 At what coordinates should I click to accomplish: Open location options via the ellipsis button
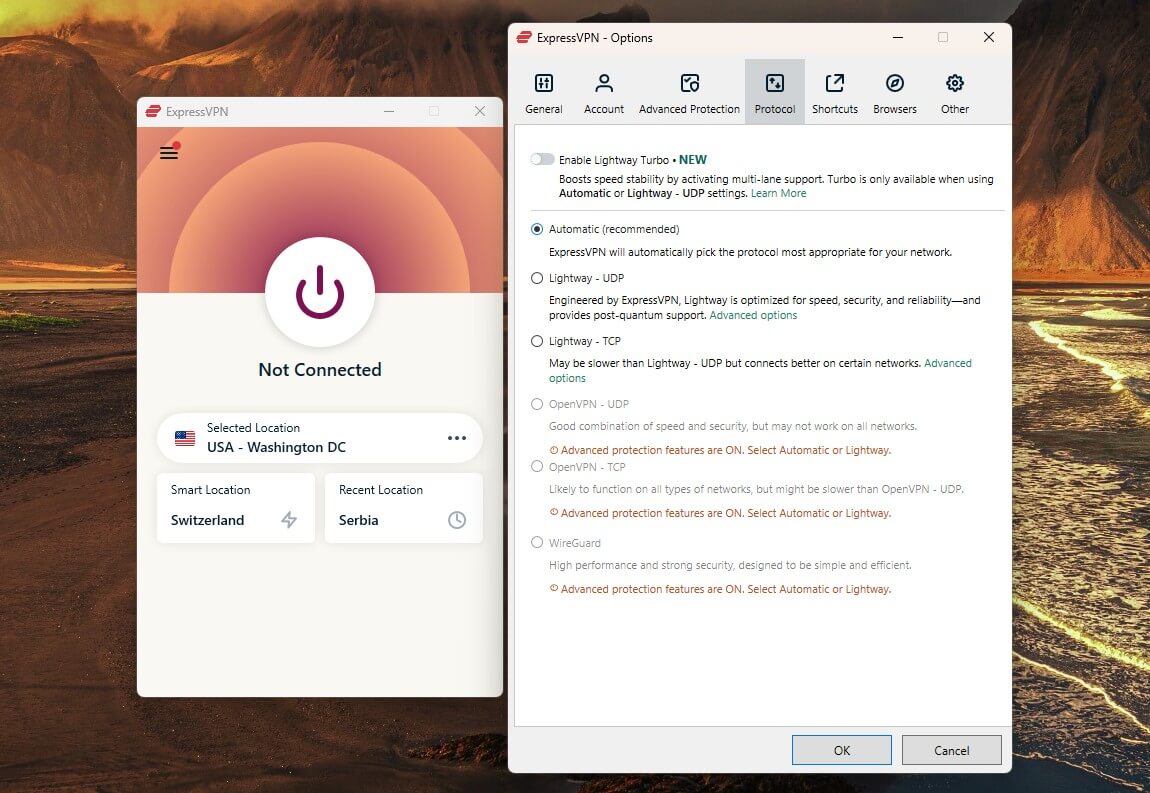457,437
